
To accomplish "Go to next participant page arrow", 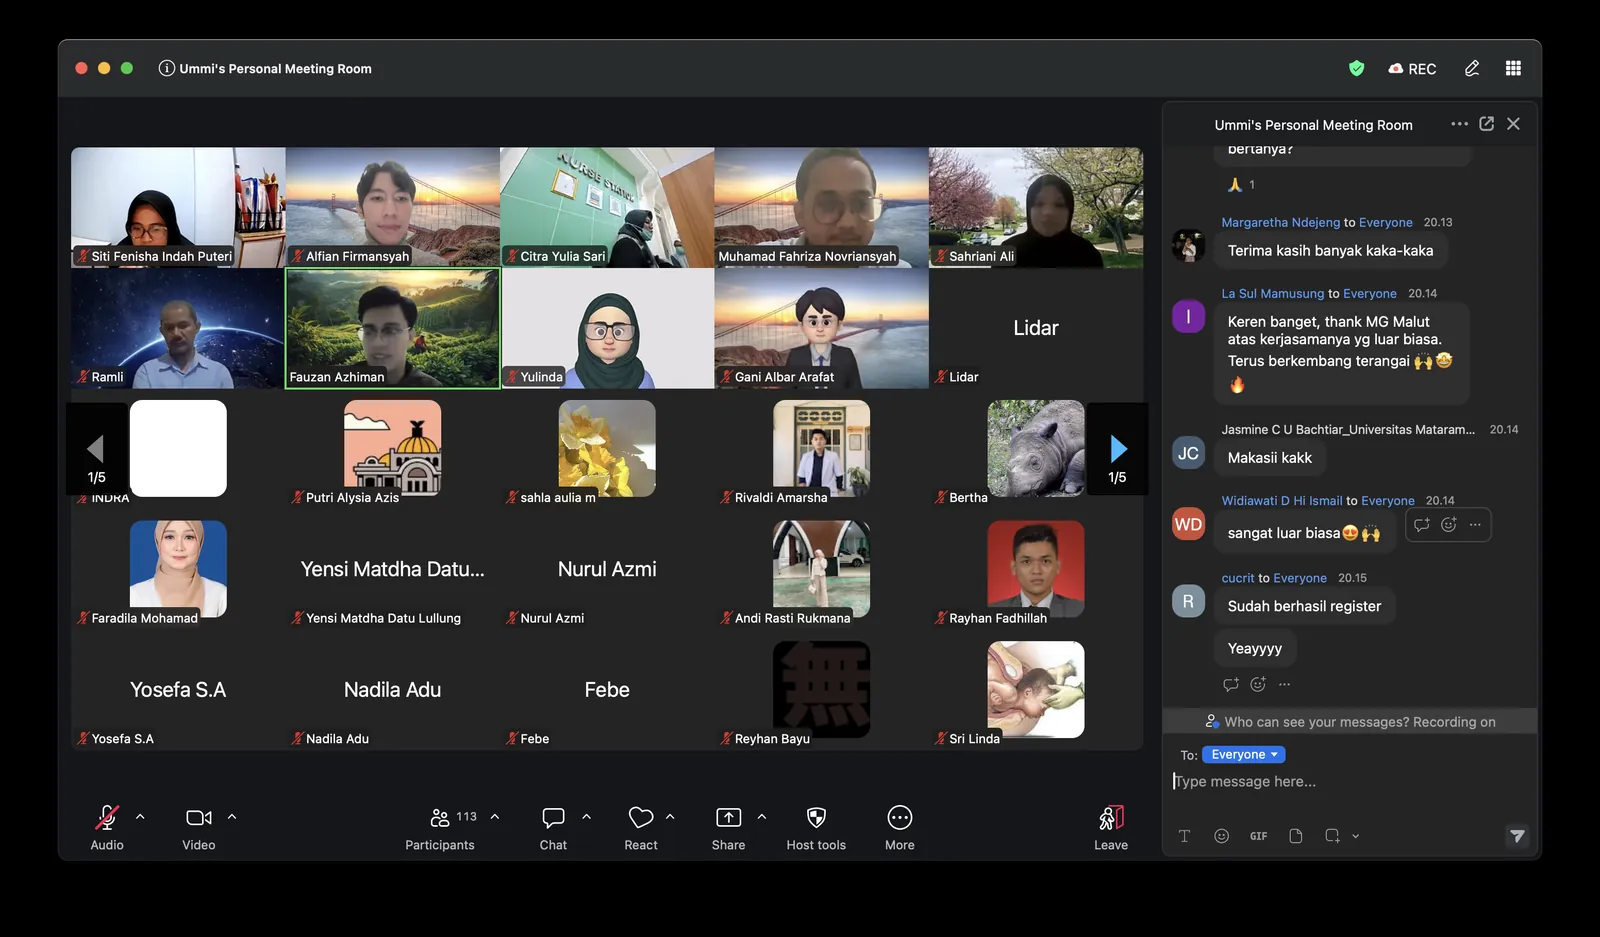I will tap(1118, 449).
